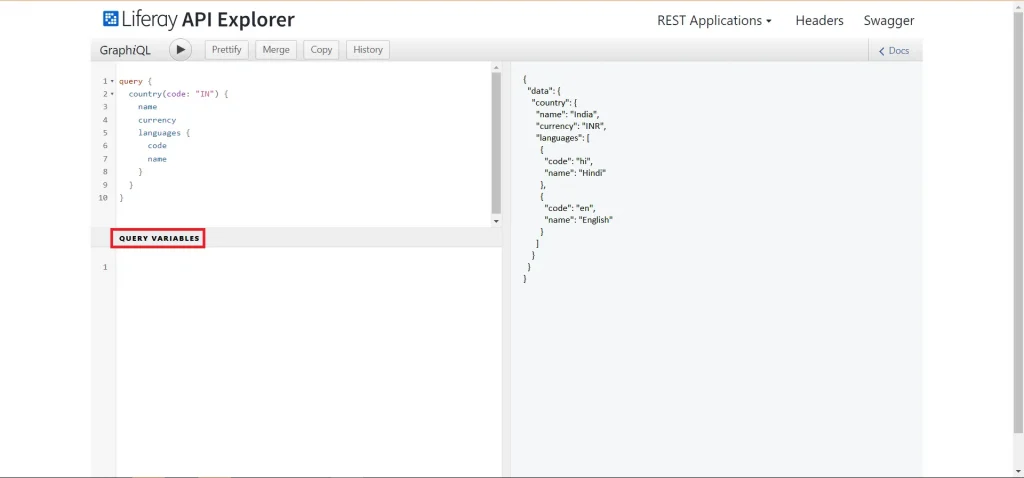Click the query editor scroll-down arrow
This screenshot has height=478, width=1024.
tap(496, 220)
